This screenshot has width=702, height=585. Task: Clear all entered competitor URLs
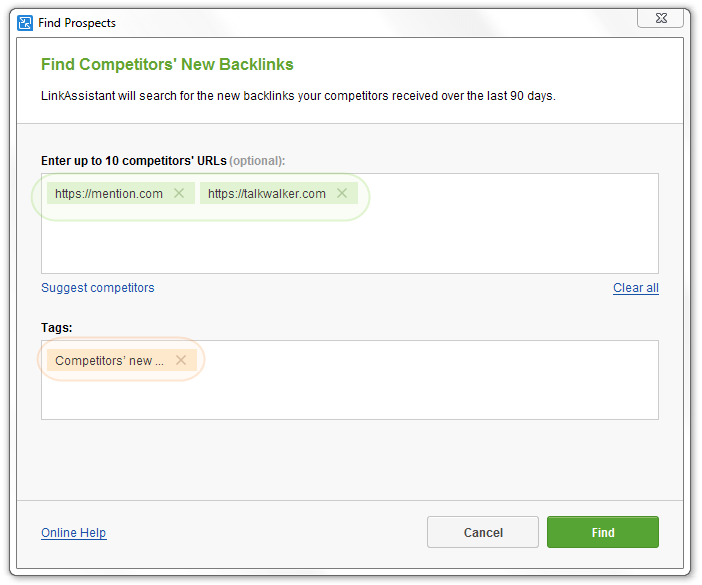point(636,288)
